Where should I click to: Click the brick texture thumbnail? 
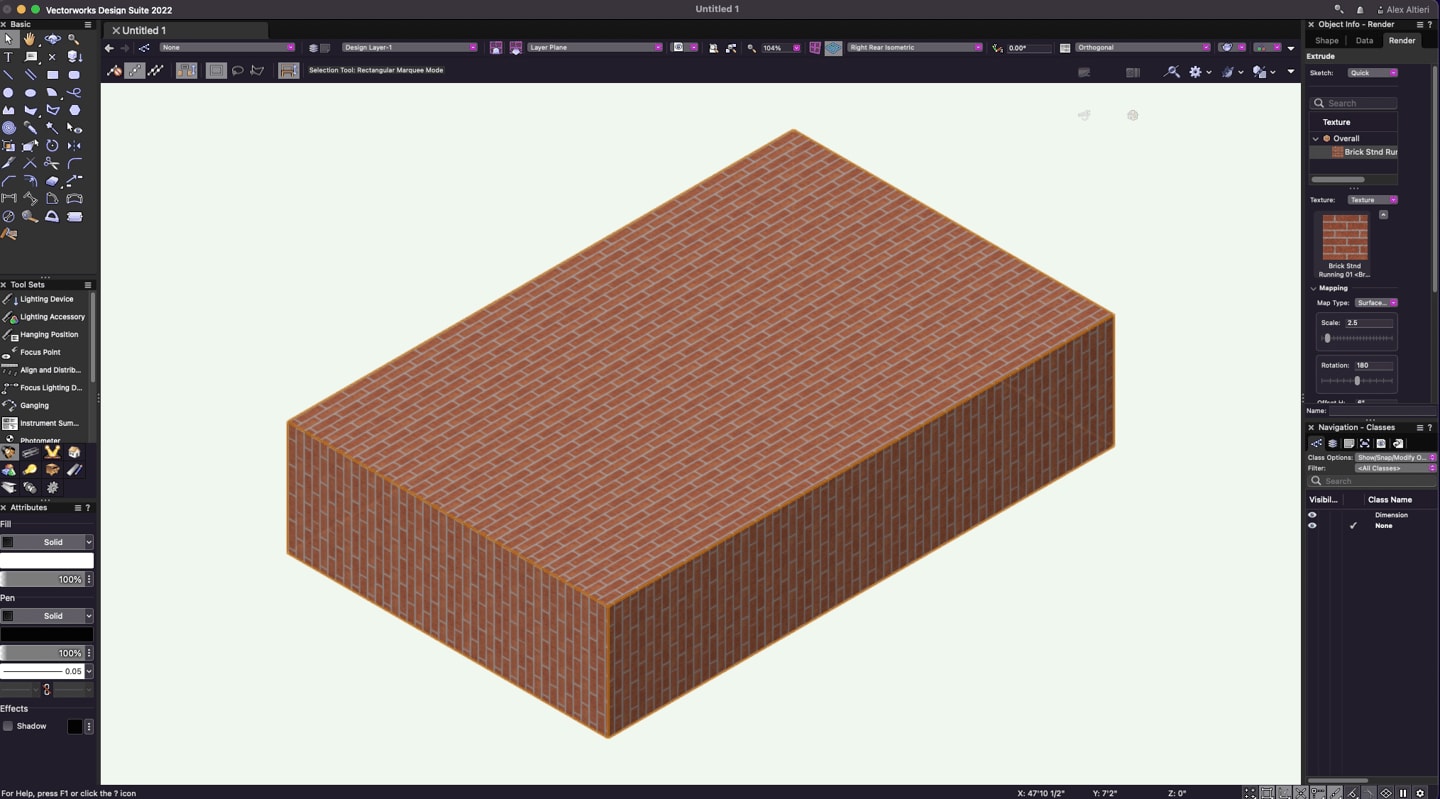(1345, 237)
